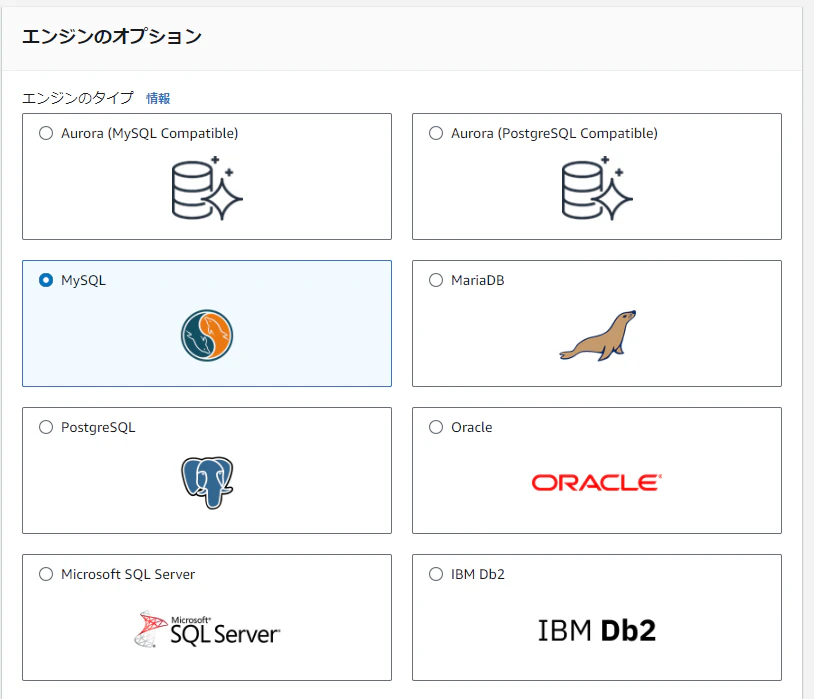Click the Aurora (PostgreSQL Compatible) label text
This screenshot has width=814, height=699.
click(x=554, y=133)
